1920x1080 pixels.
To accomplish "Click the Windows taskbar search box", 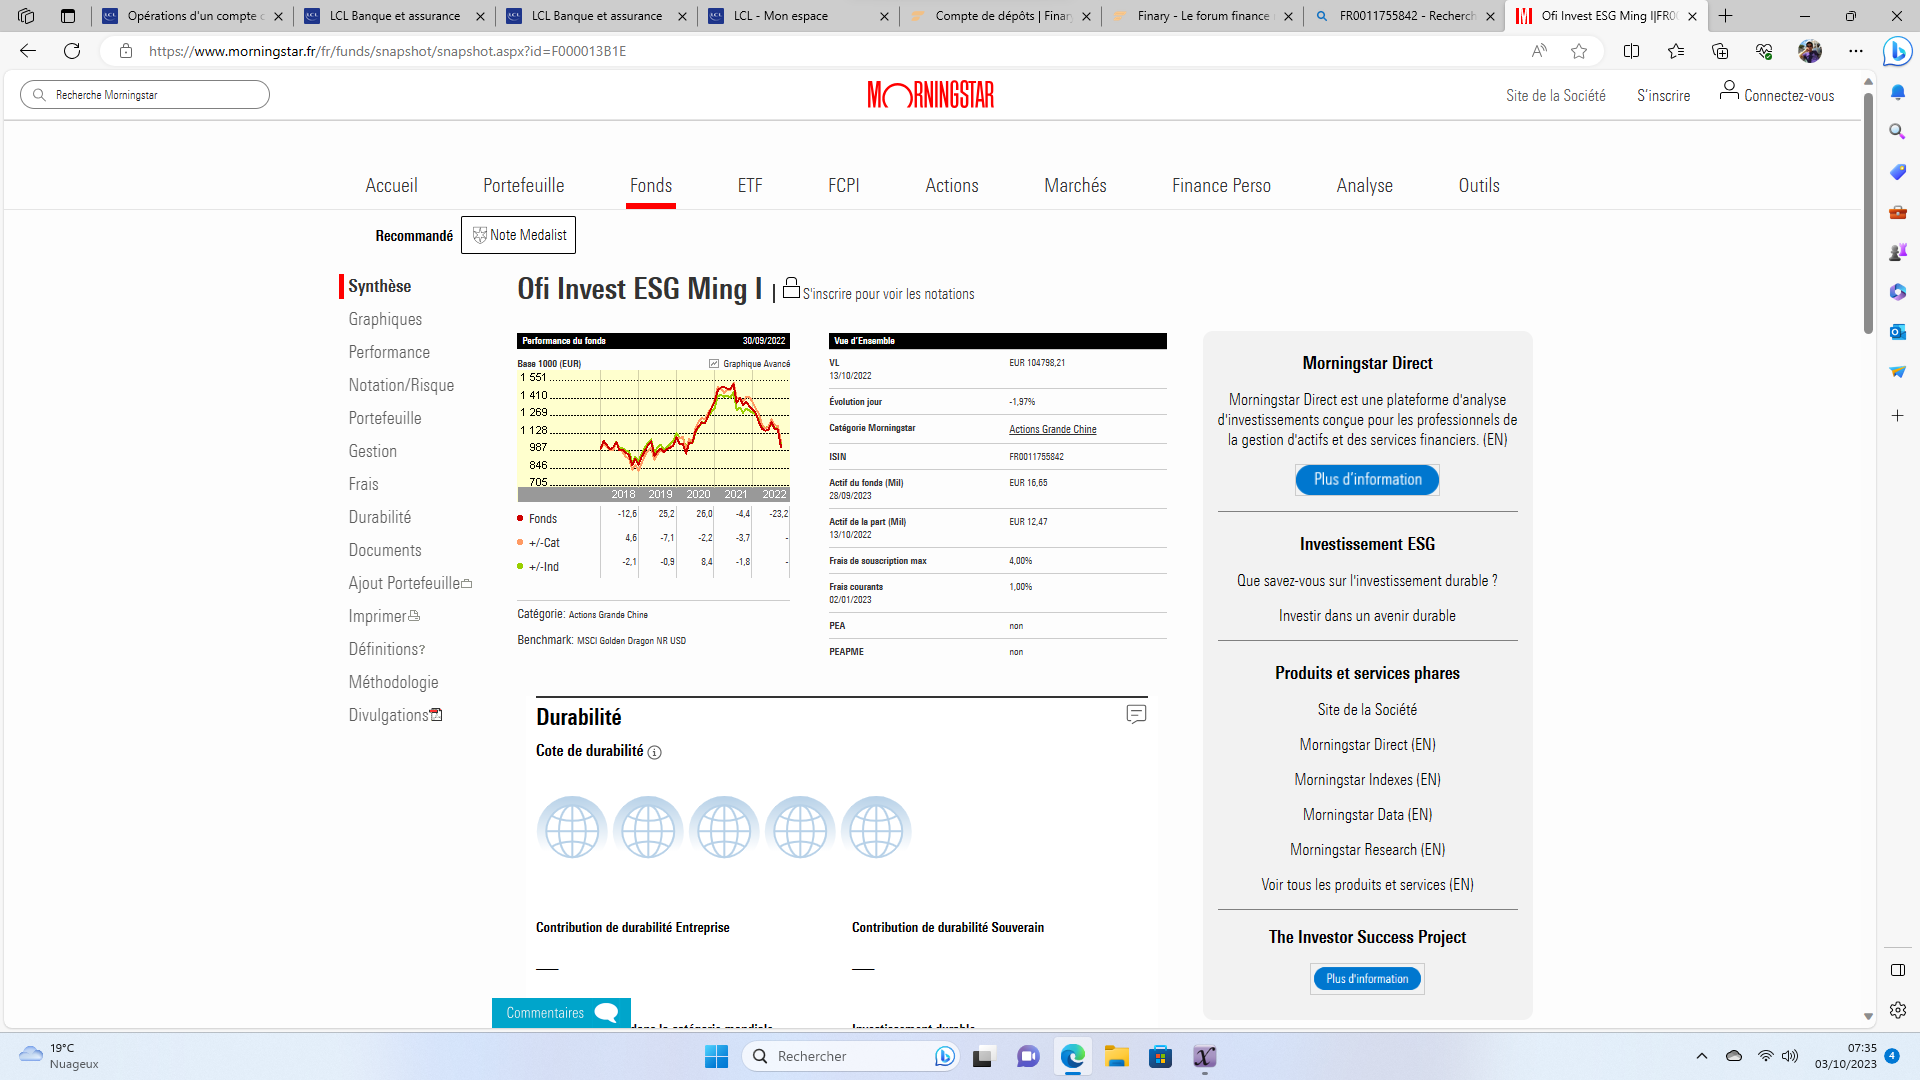I will pyautogui.click(x=851, y=1056).
